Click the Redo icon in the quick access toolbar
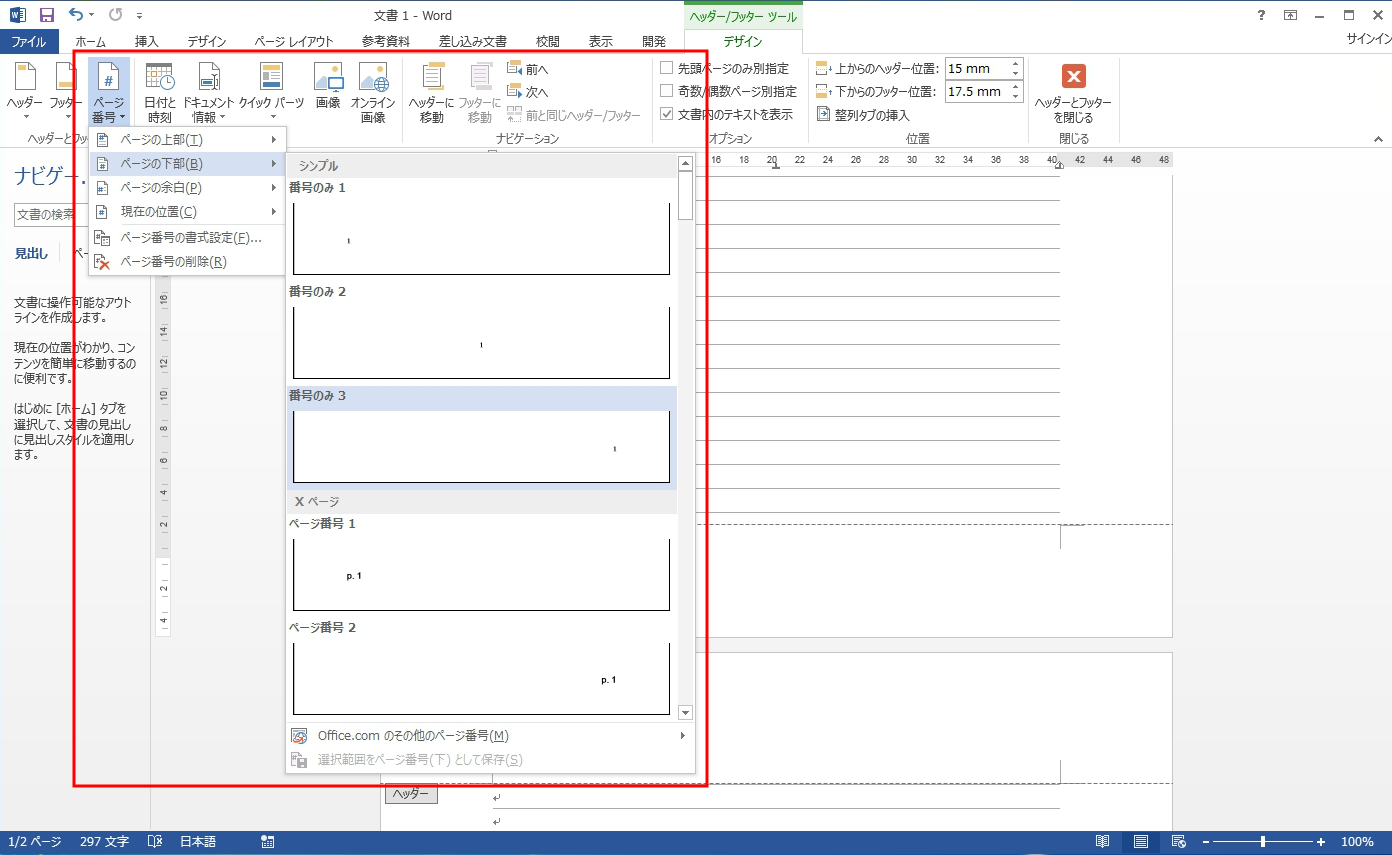The height and width of the screenshot is (855, 1392). click(115, 15)
